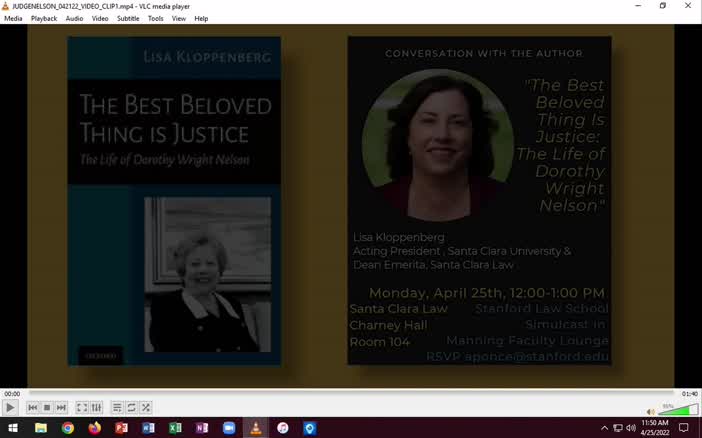
Task: Skip to previous media track
Action: point(33,408)
